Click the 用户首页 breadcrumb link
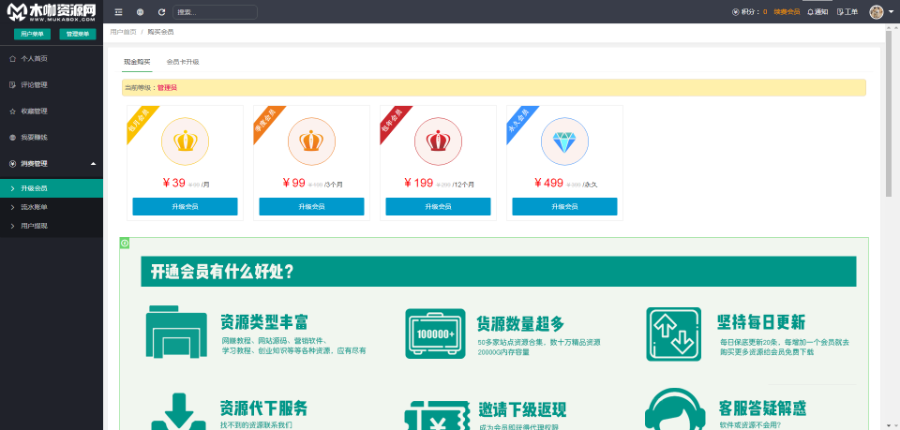Screen dimensions: 900x430 click(121, 33)
